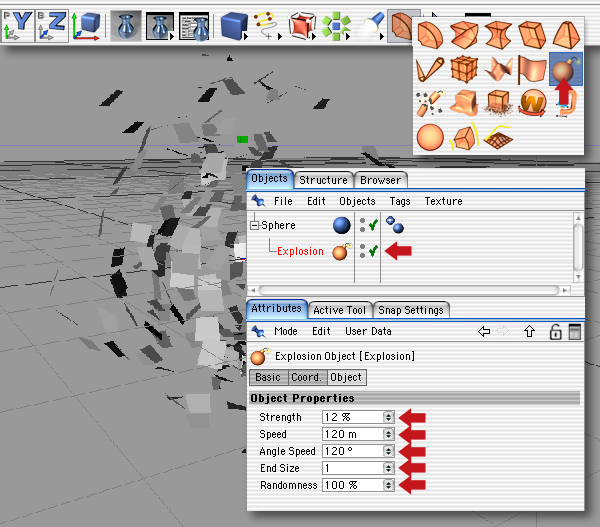Viewport: 600px width, 527px height.
Task: Choose the Taper deformer icon
Action: [x=566, y=35]
